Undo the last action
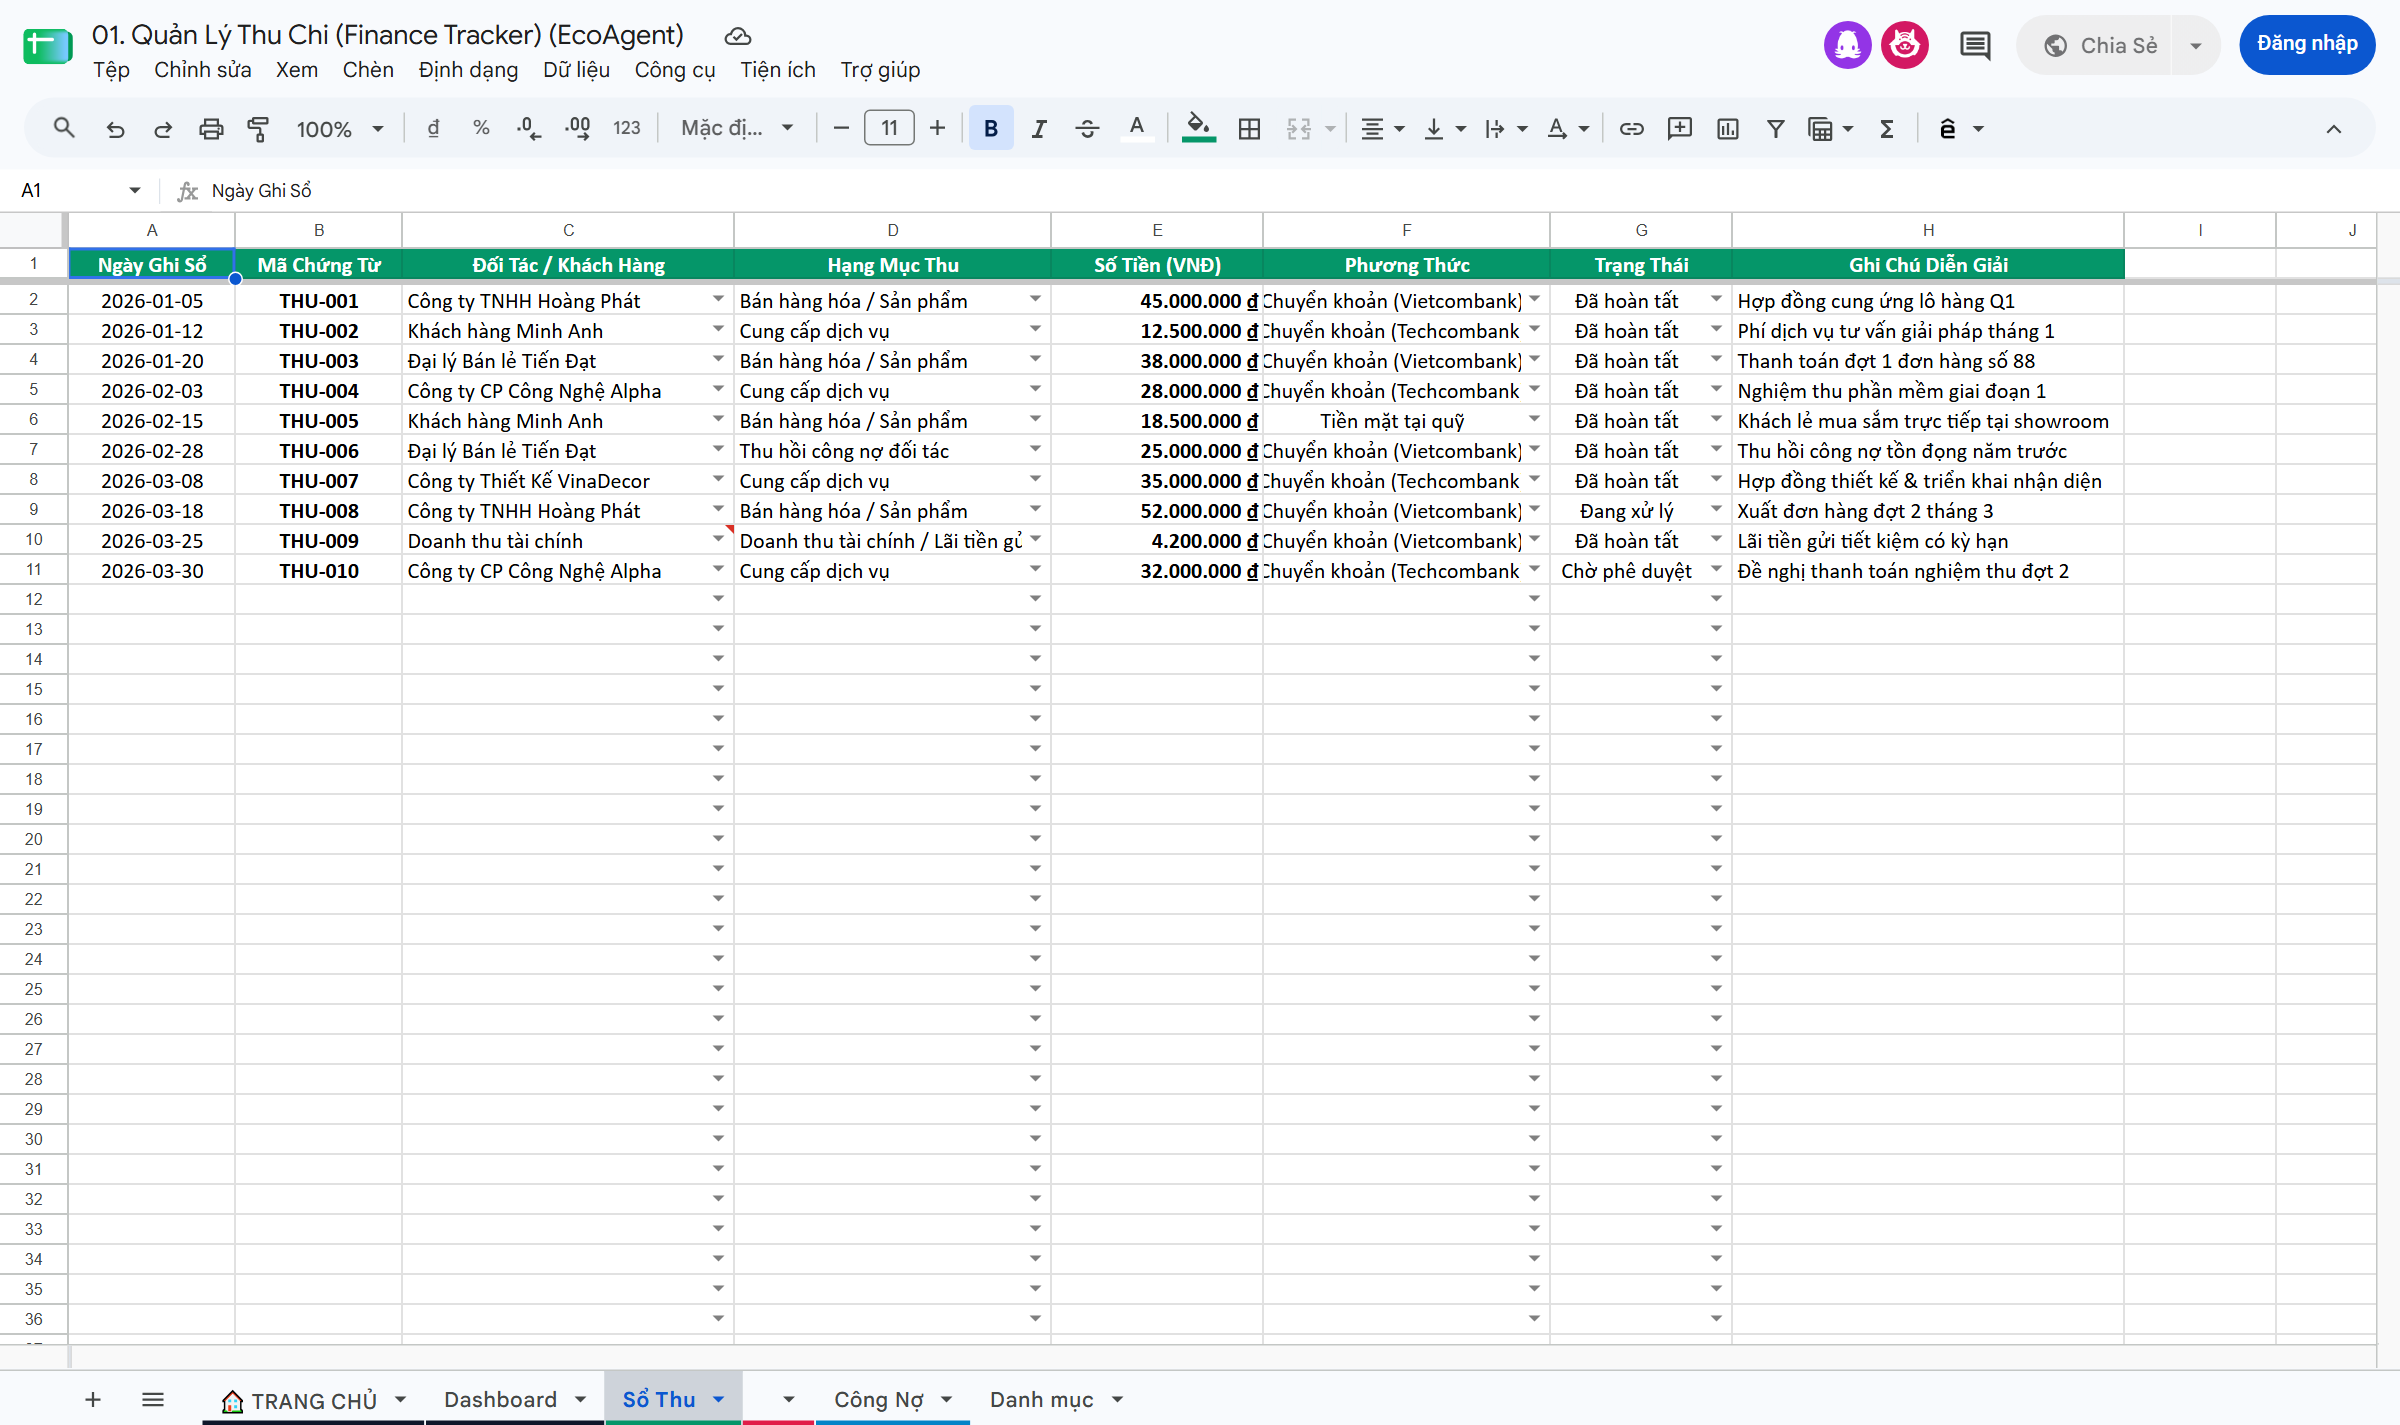The width and height of the screenshot is (2400, 1425). pyautogui.click(x=115, y=129)
